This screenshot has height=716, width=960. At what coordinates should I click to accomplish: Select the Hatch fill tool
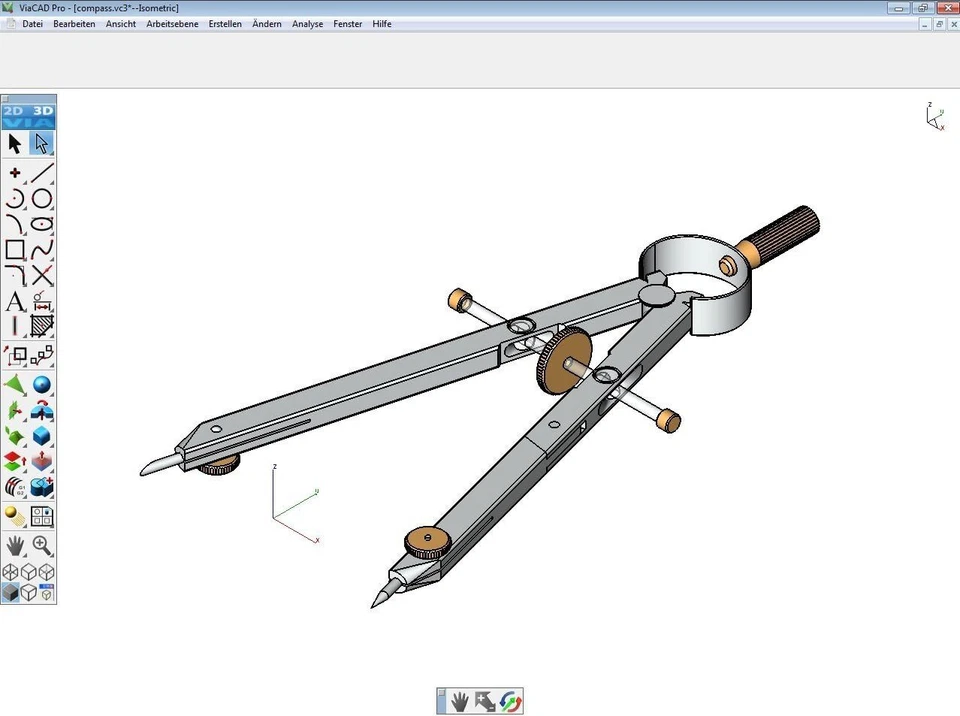pos(41,325)
